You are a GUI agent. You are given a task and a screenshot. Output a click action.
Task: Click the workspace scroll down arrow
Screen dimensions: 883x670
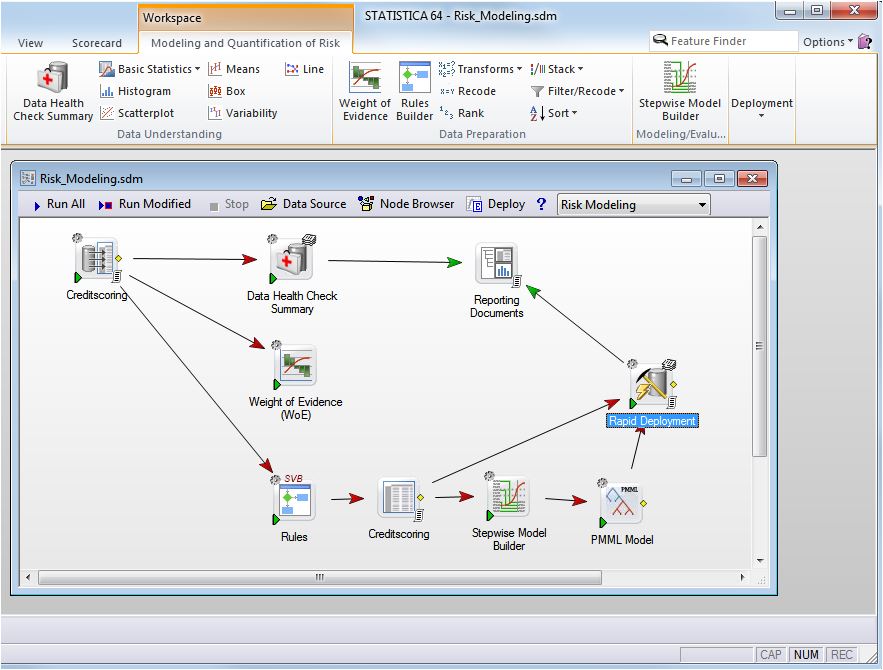click(760, 560)
